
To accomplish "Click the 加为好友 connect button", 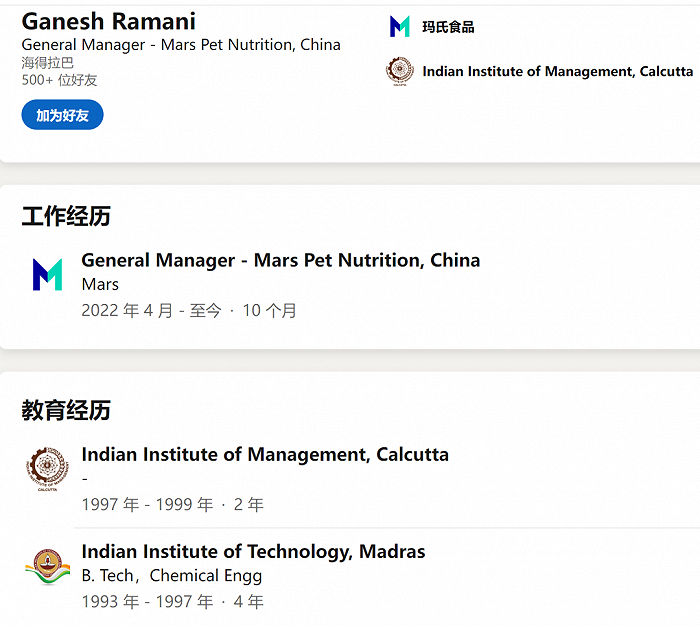I will click(62, 115).
